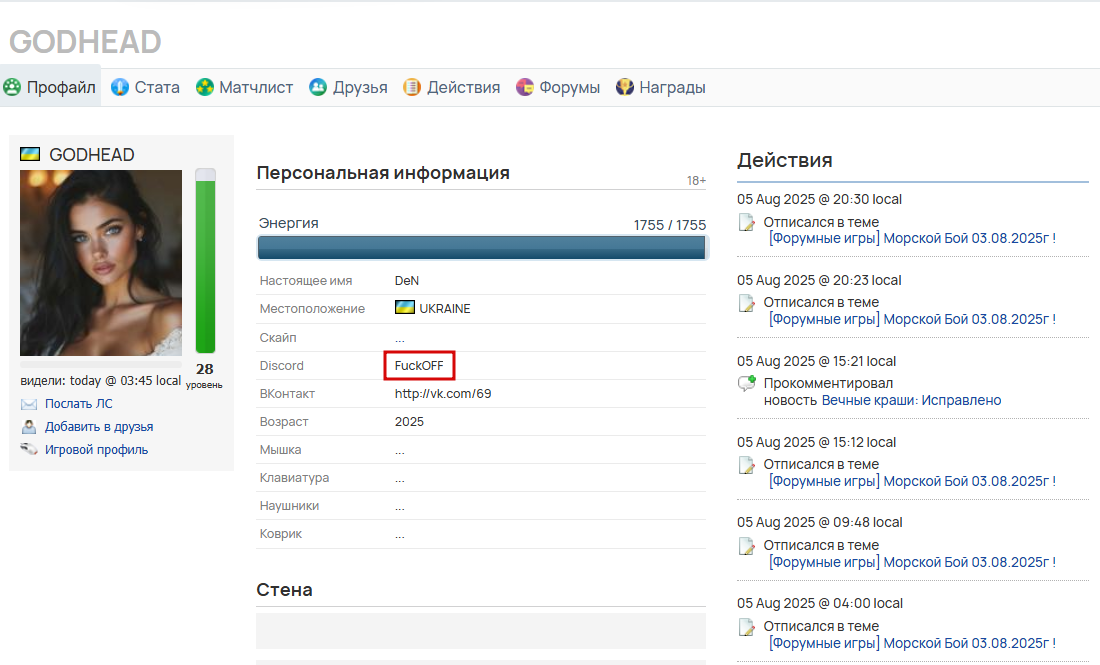The image size is (1100, 665).
Task: Click the post icon for 09:48 action
Action: (x=747, y=546)
